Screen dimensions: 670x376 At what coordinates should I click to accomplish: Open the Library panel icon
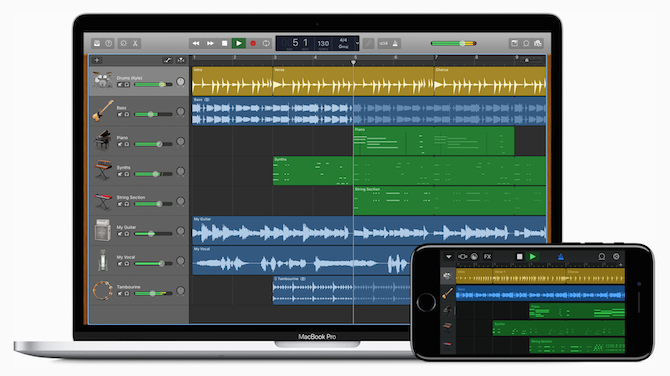(x=97, y=43)
